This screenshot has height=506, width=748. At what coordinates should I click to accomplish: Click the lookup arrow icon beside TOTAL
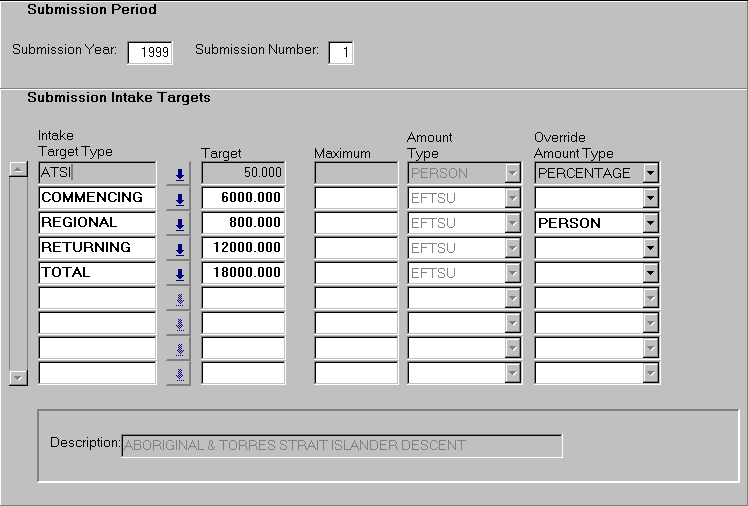point(179,273)
